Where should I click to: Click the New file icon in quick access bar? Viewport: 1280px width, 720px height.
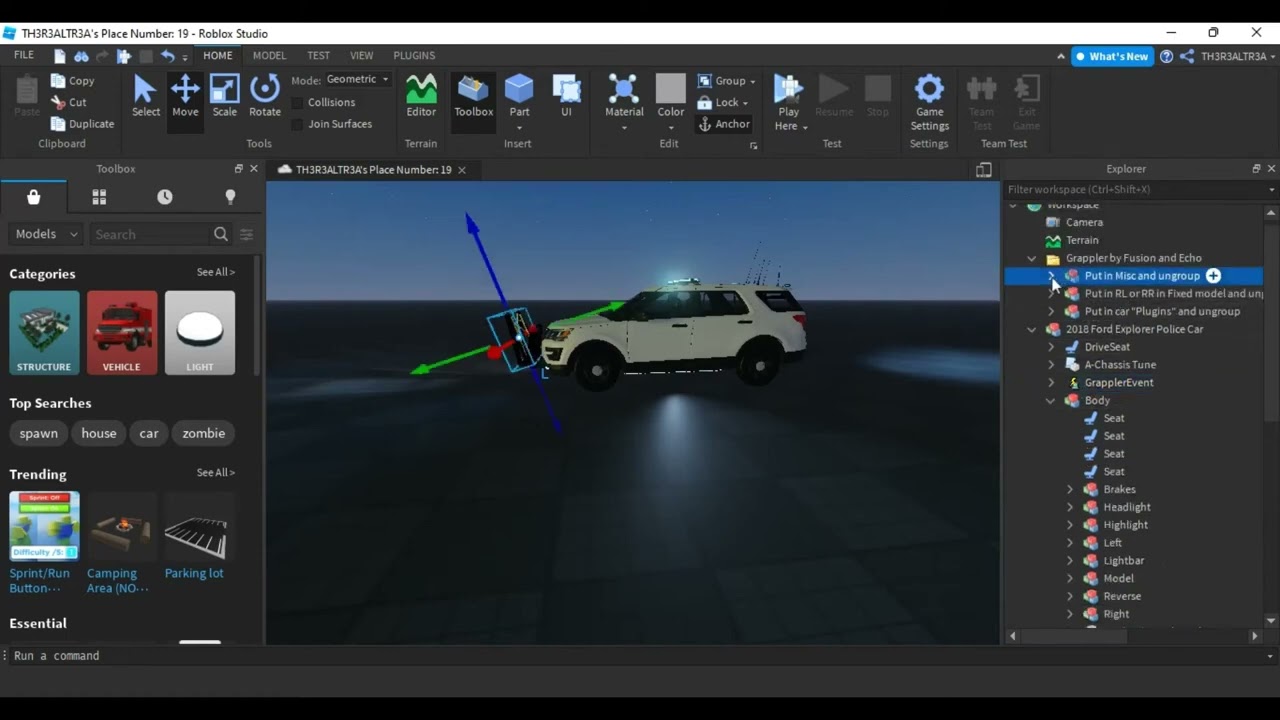click(60, 56)
